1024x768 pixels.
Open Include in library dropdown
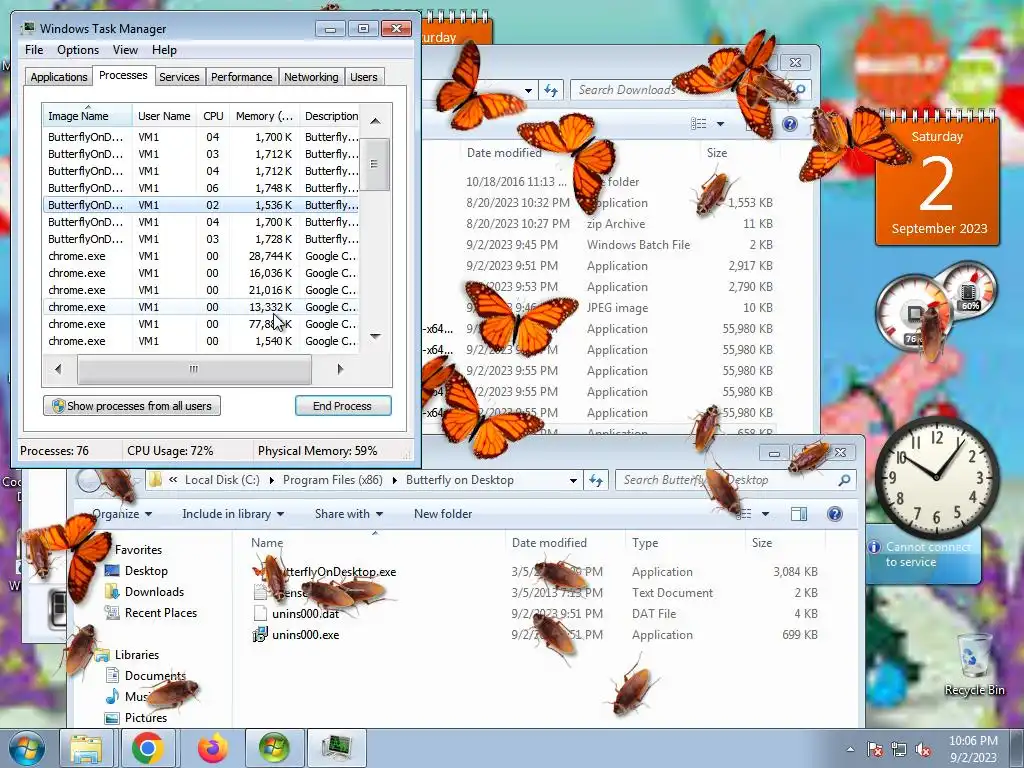(232, 514)
